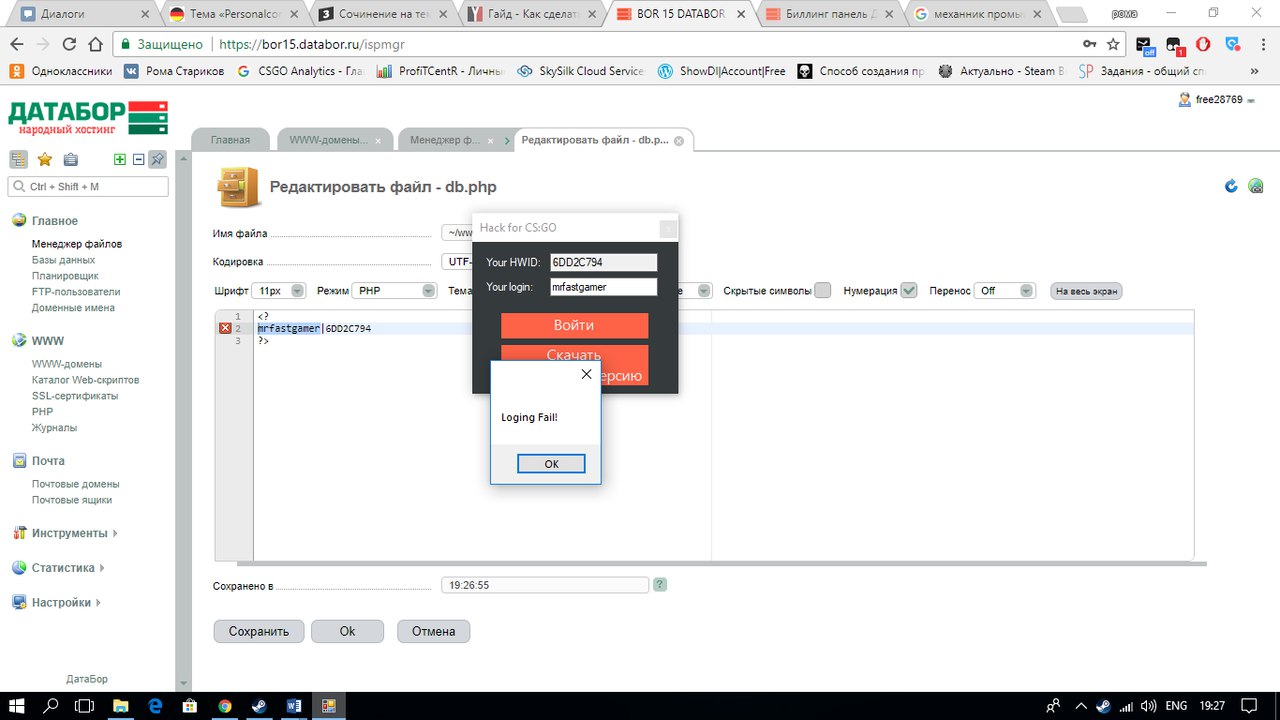Toggle the Скрытые символы checkbox
The image size is (1280, 720).
(x=822, y=290)
